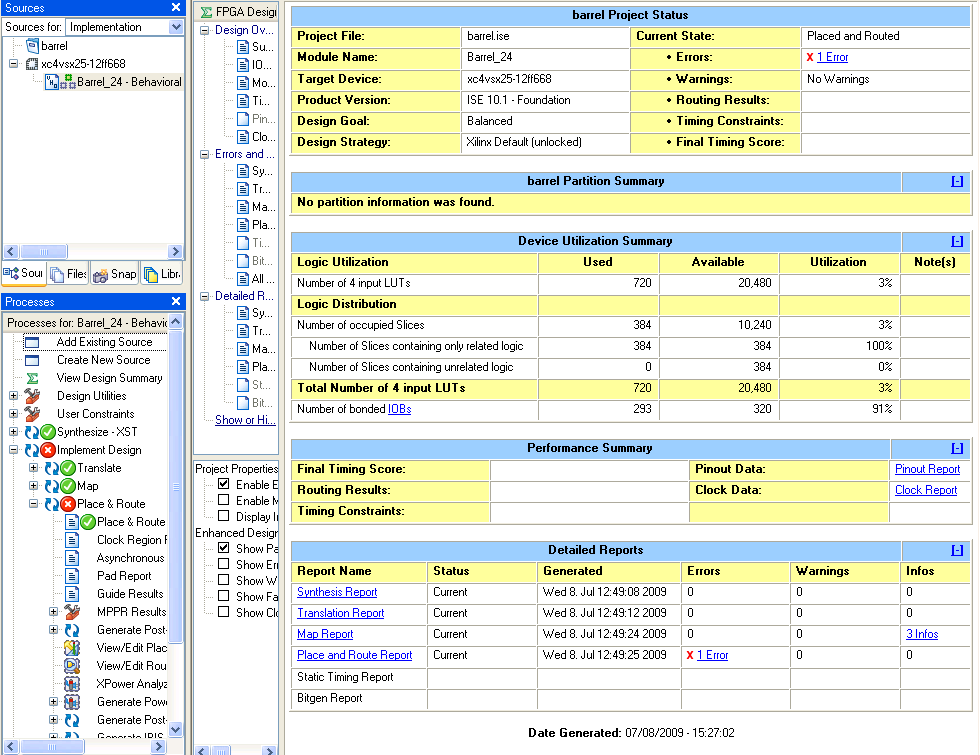Image resolution: width=980 pixels, height=755 pixels.
Task: Click the Sources panel horizontal scrollbar thumb
Action: point(44,252)
